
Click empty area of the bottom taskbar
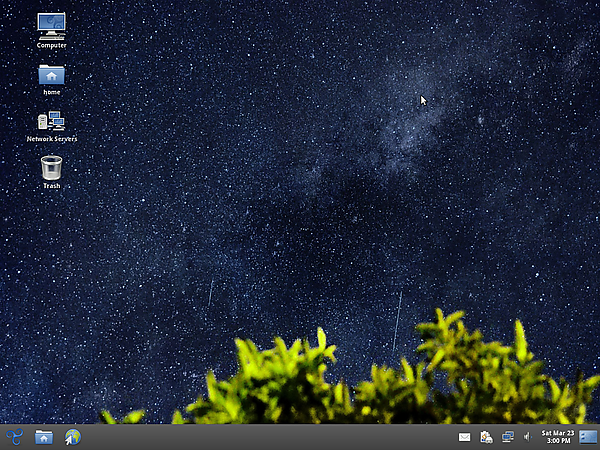[260, 437]
